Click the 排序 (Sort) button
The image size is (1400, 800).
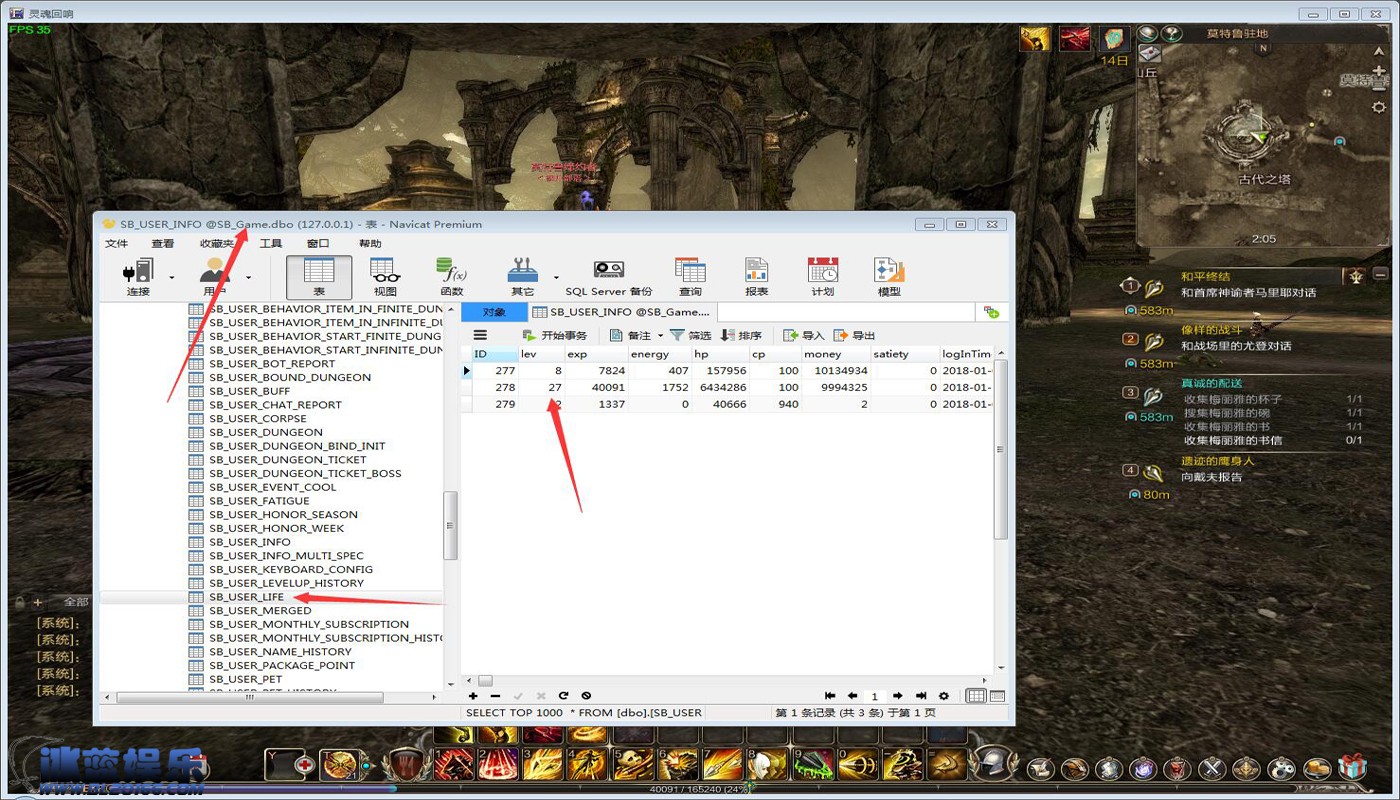point(742,335)
